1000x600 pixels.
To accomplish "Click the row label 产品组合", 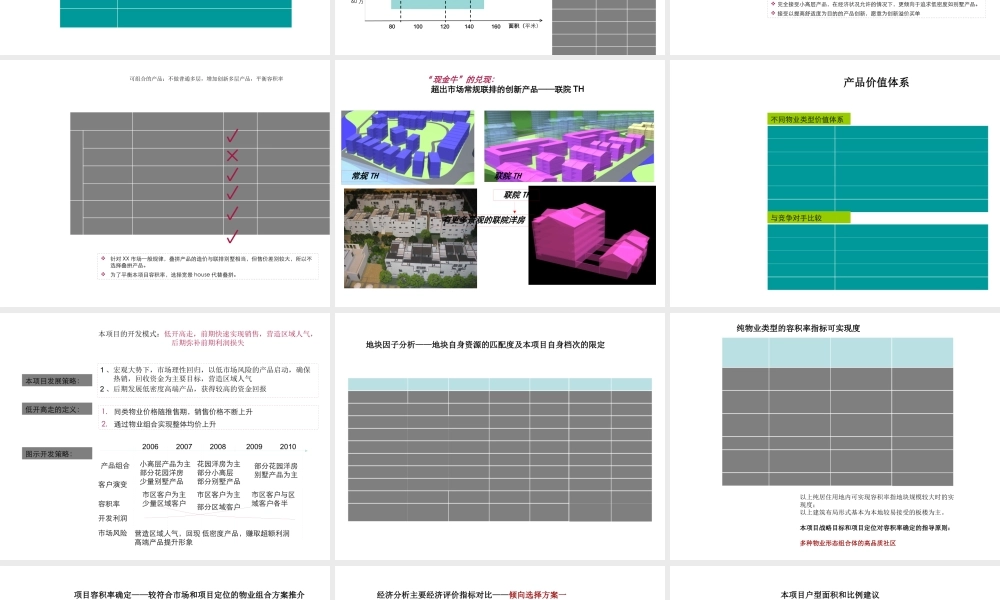I will [x=115, y=465].
